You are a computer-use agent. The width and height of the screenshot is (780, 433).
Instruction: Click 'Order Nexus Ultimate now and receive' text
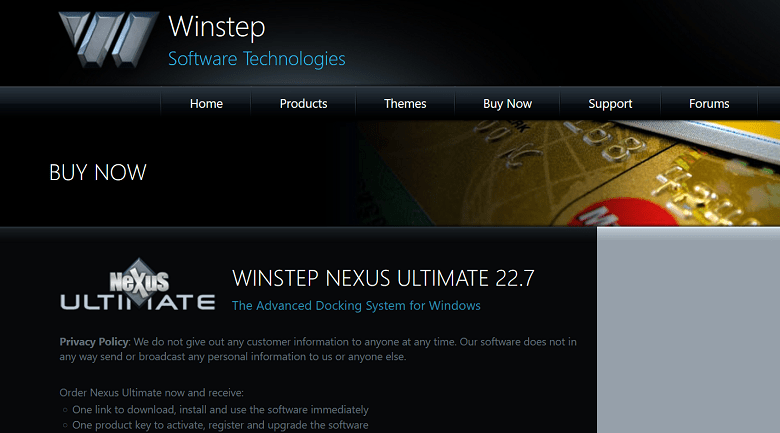click(x=152, y=393)
